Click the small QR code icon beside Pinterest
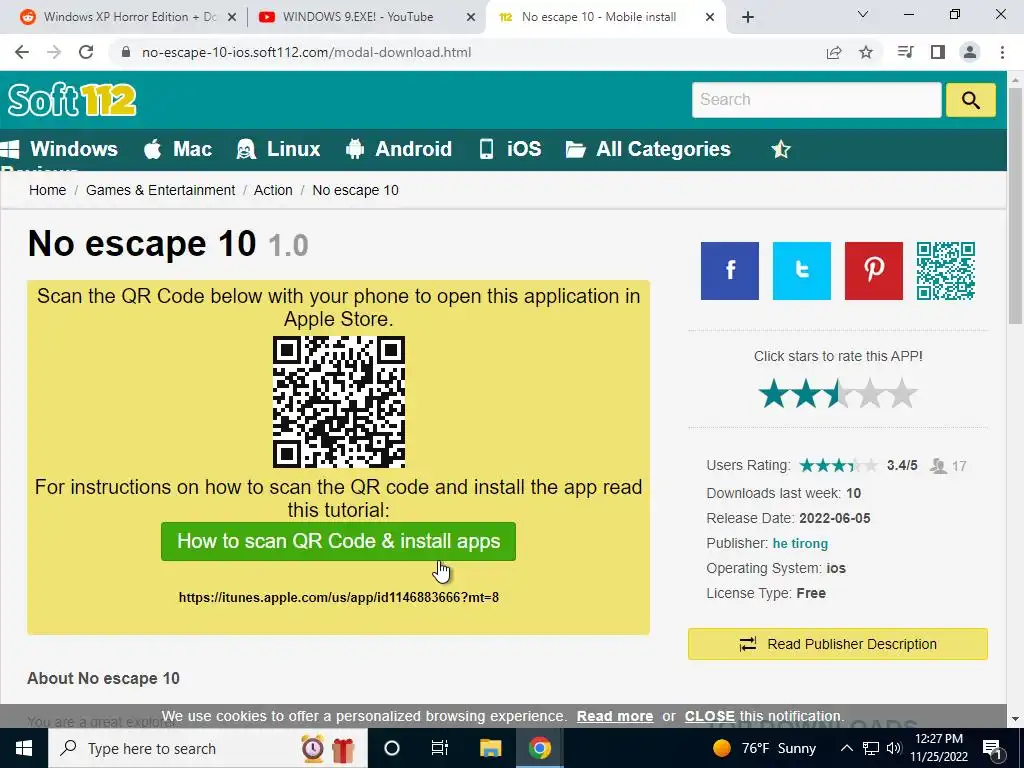1024x768 pixels. 946,271
